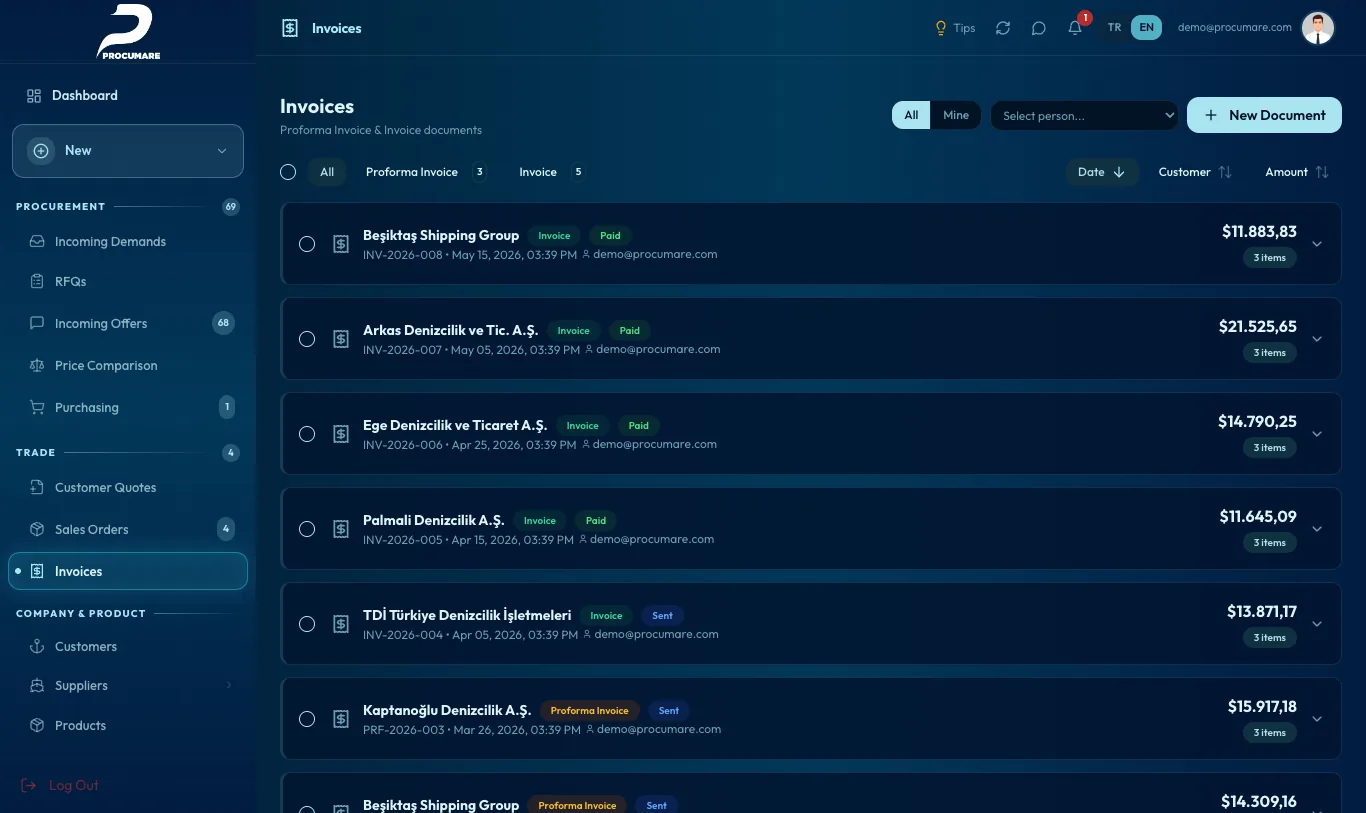
Task: Click the refresh icon in header
Action: 1003,28
